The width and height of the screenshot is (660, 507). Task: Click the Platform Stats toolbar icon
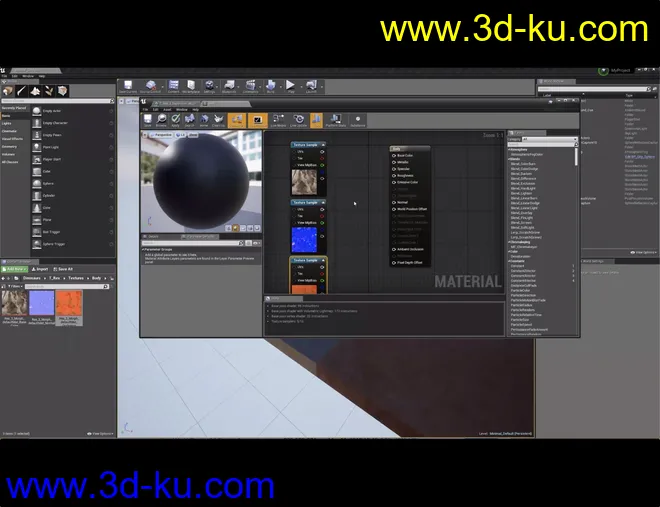tap(335, 120)
